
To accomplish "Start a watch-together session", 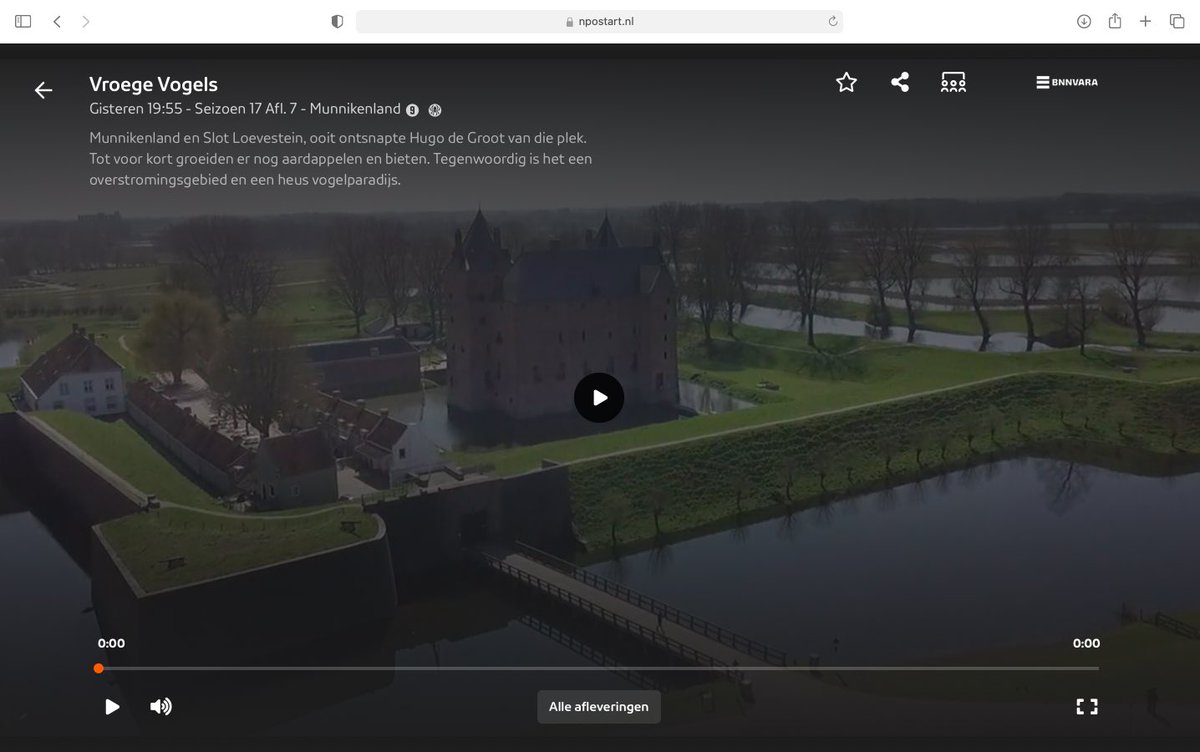I will point(952,81).
